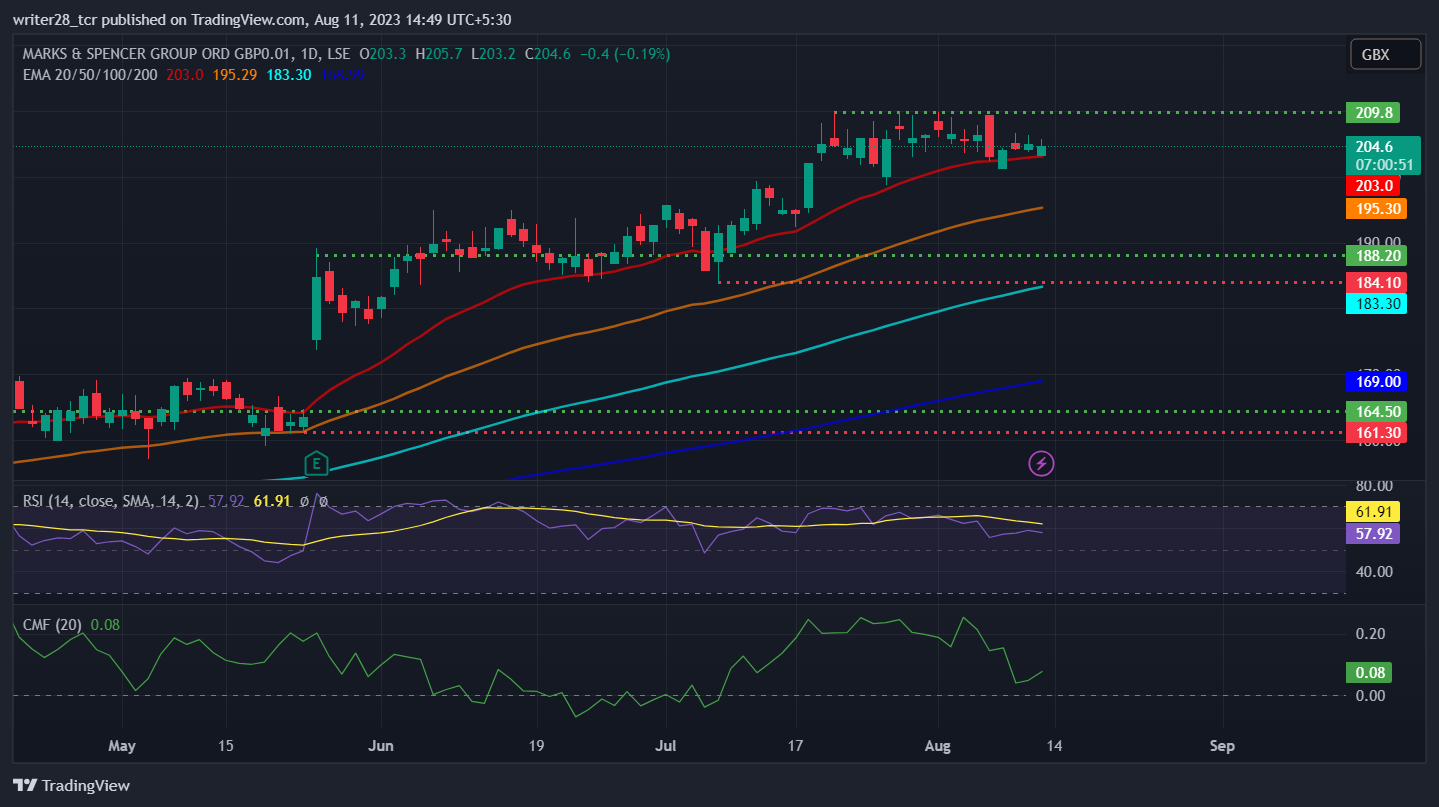The width and height of the screenshot is (1439, 807).
Task: Click the 19 date label on the time axis
Action: [536, 746]
